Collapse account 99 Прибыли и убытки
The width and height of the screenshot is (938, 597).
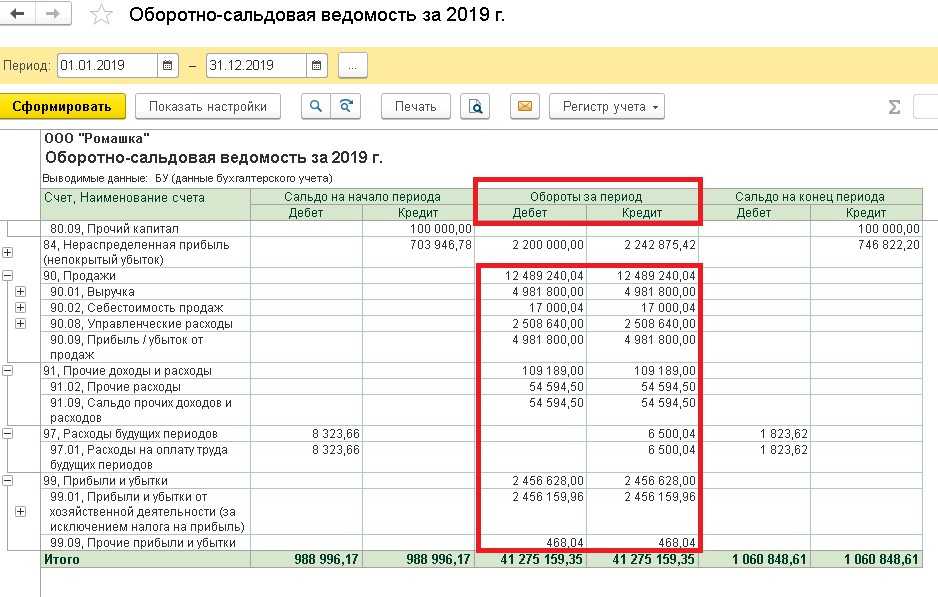tap(7, 480)
